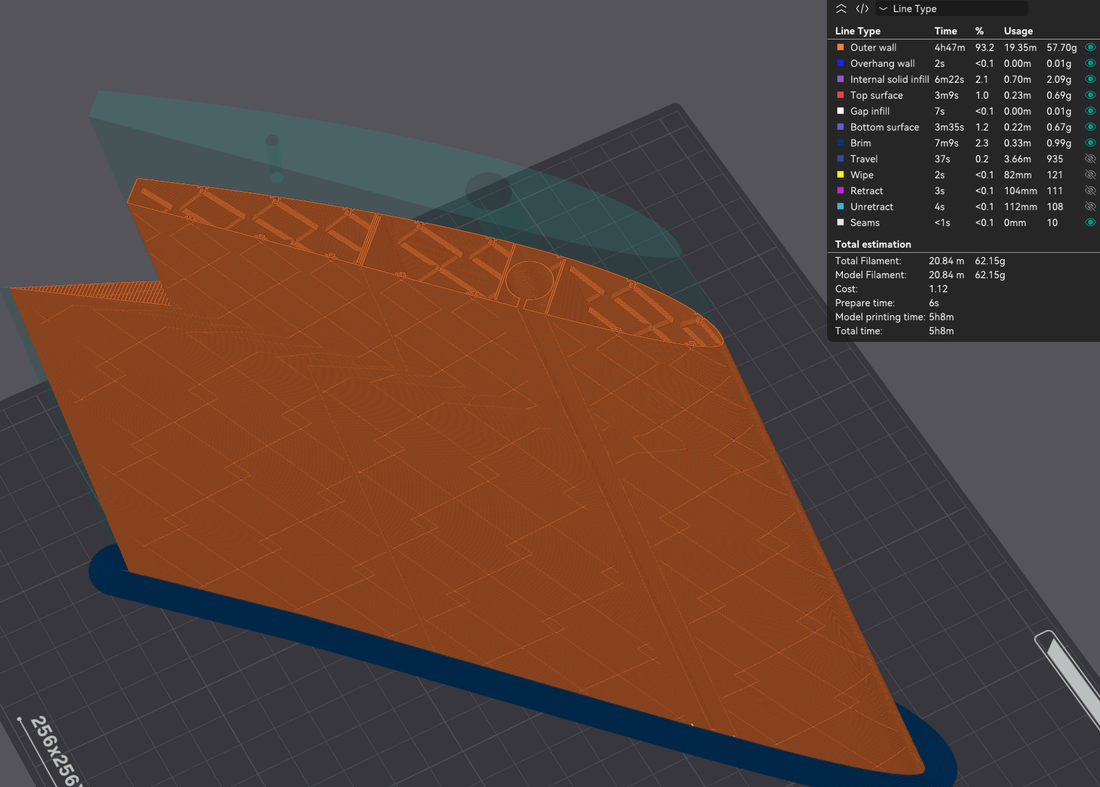
Task: Select the Retract row label
Action: coord(866,190)
